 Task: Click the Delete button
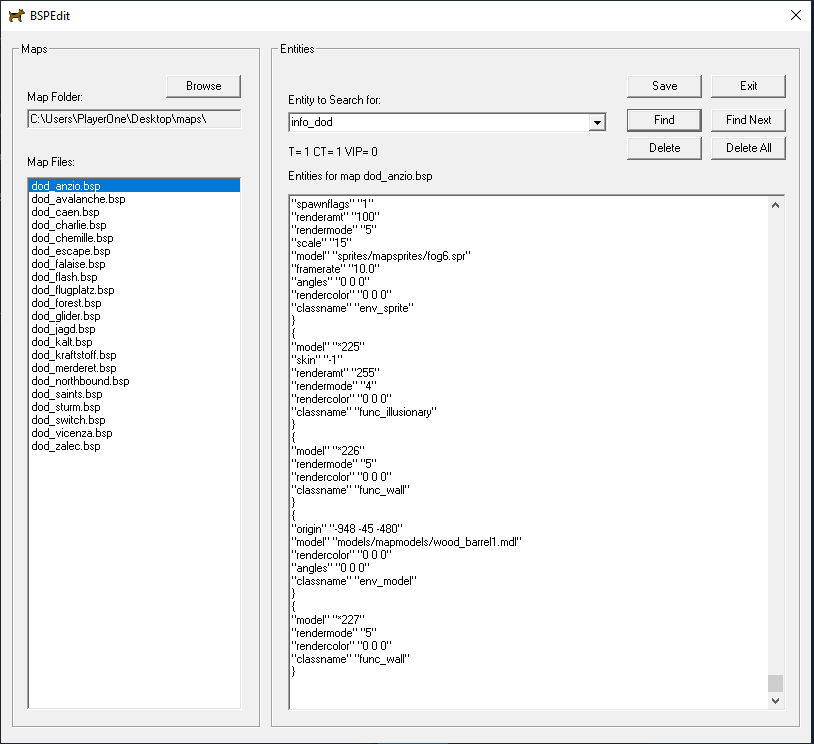(664, 148)
